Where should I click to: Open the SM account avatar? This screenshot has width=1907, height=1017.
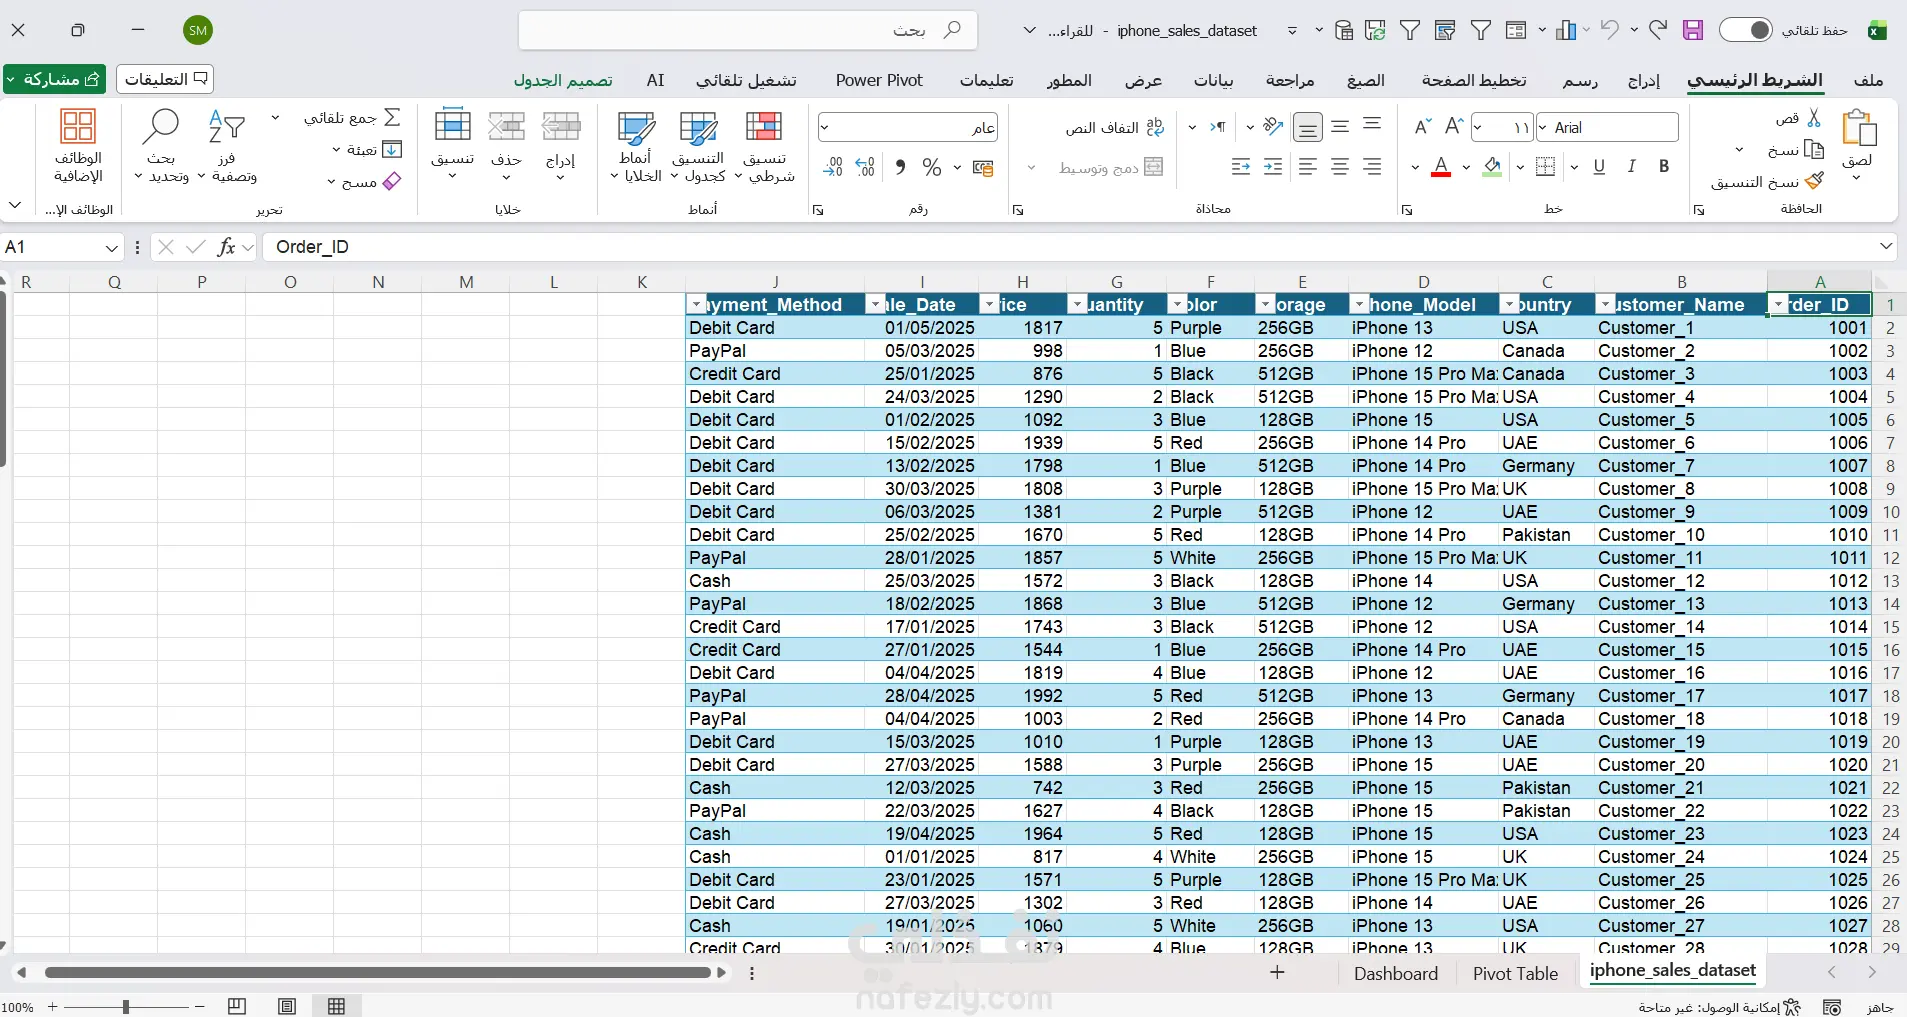tap(198, 30)
